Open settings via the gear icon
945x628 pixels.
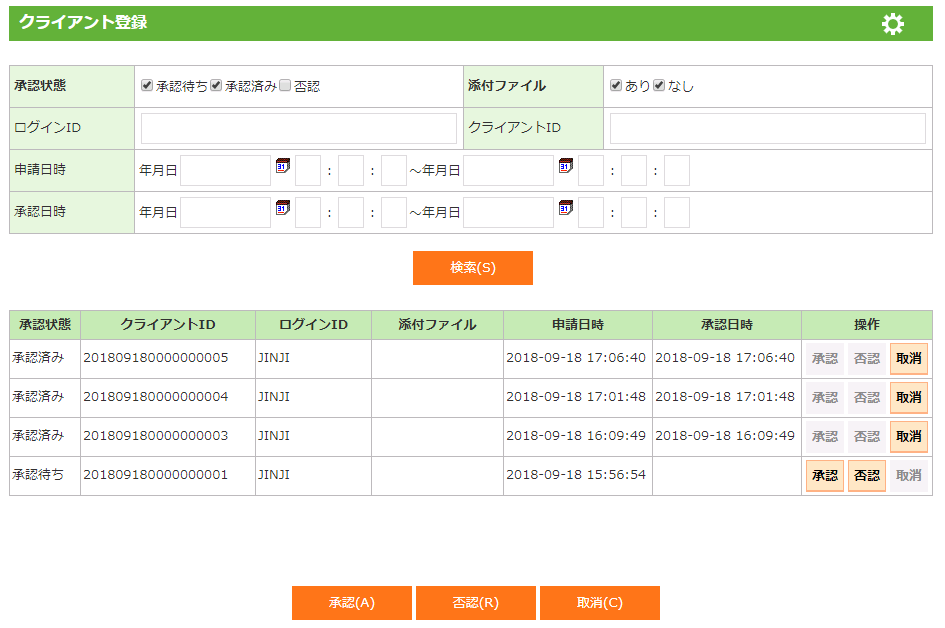[893, 24]
